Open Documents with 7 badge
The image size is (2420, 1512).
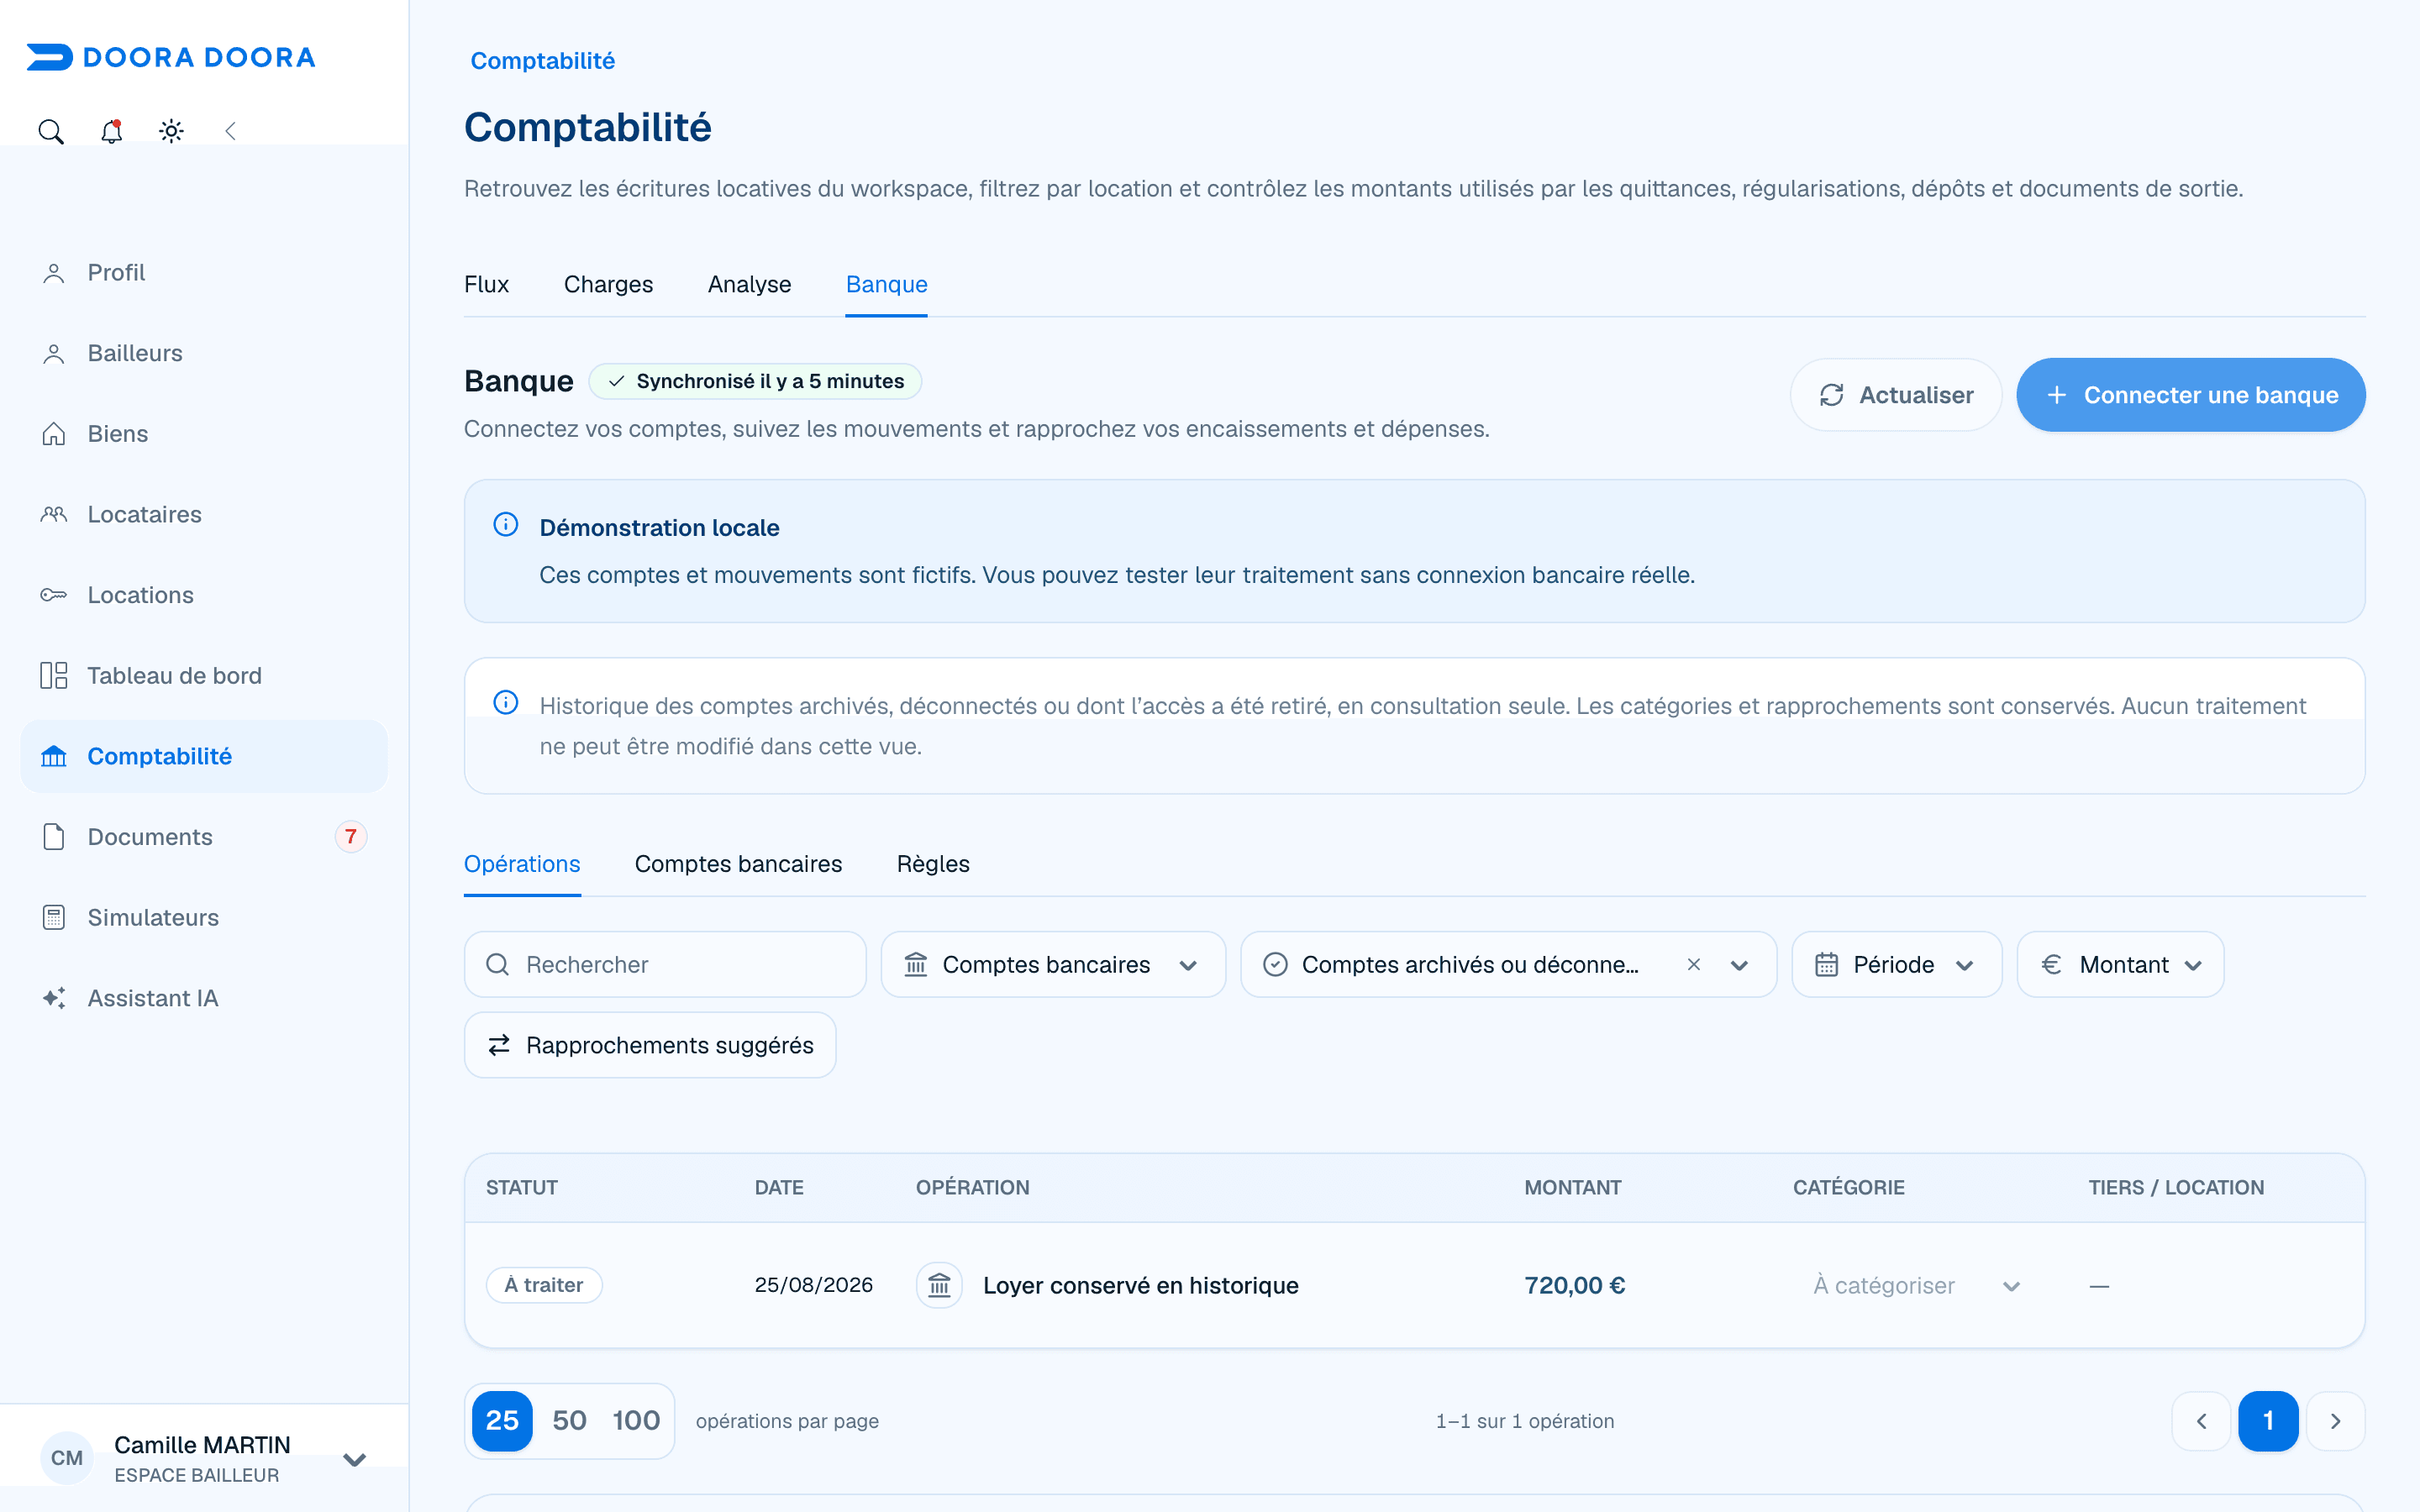click(204, 837)
